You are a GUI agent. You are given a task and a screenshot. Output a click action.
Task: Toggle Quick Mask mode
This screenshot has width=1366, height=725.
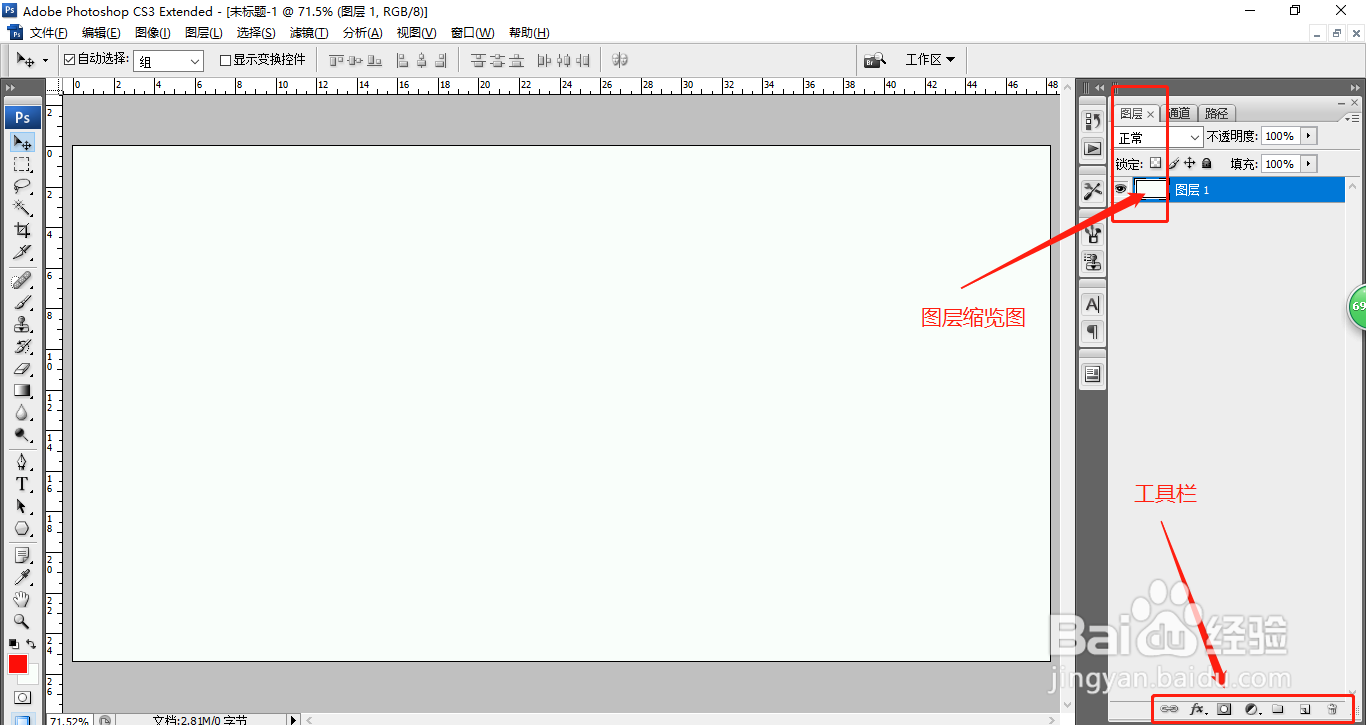[22, 697]
